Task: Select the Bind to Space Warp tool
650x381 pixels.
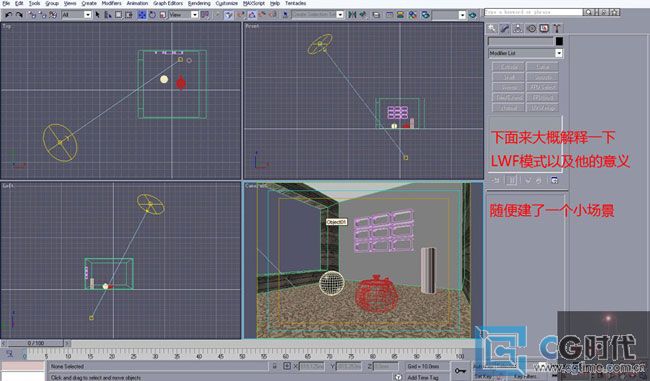Action: coord(53,15)
